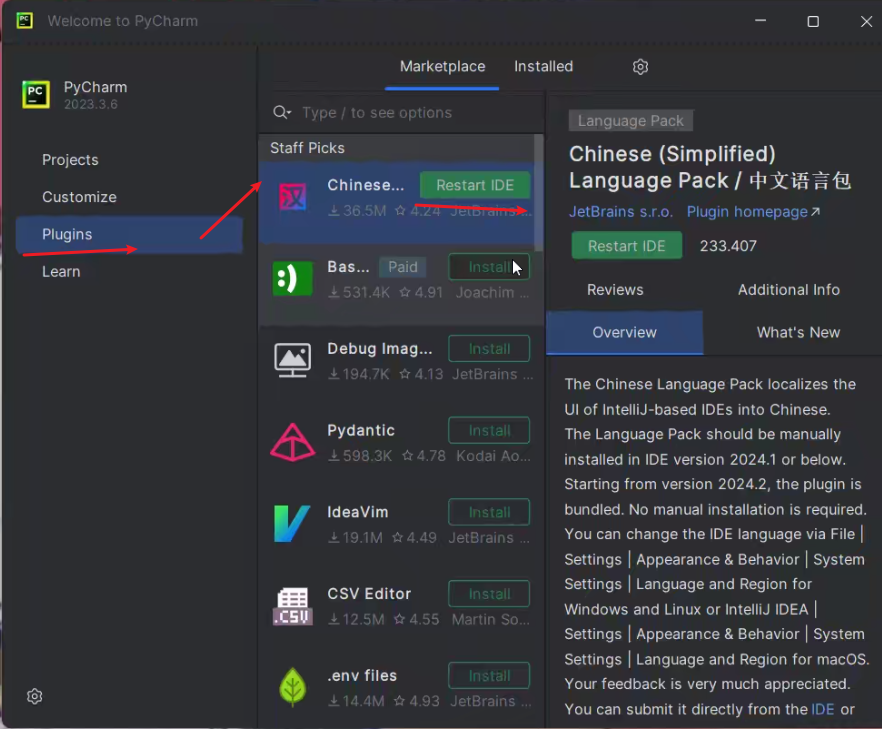Click the PyCharm 2023.3.6 version label

[91, 104]
